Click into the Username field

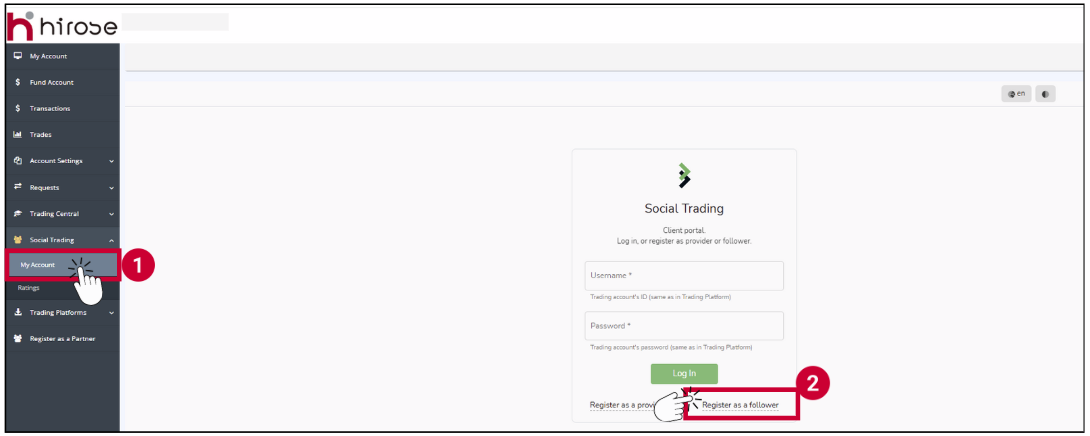(684, 276)
